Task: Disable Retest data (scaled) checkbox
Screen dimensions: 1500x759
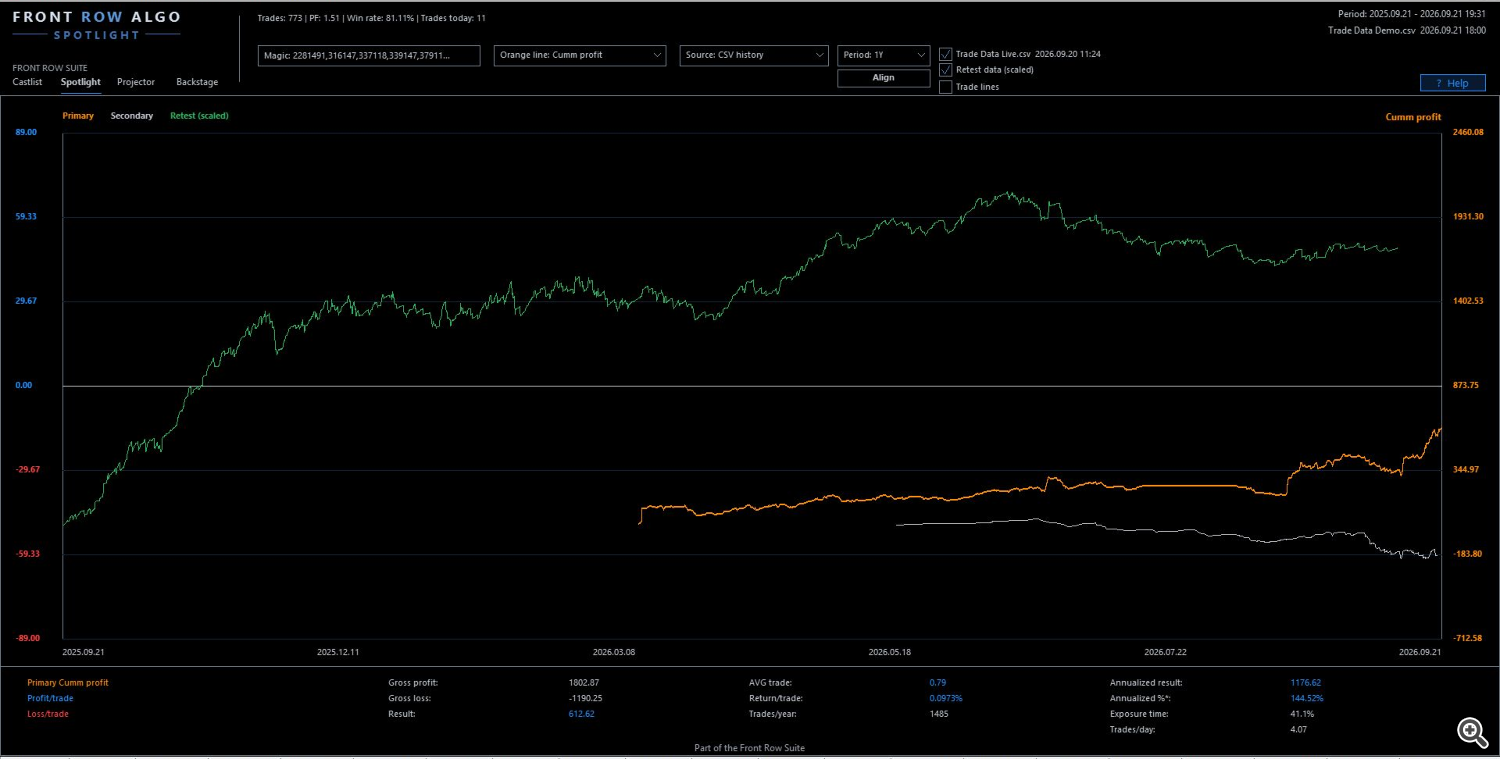Action: [x=945, y=70]
